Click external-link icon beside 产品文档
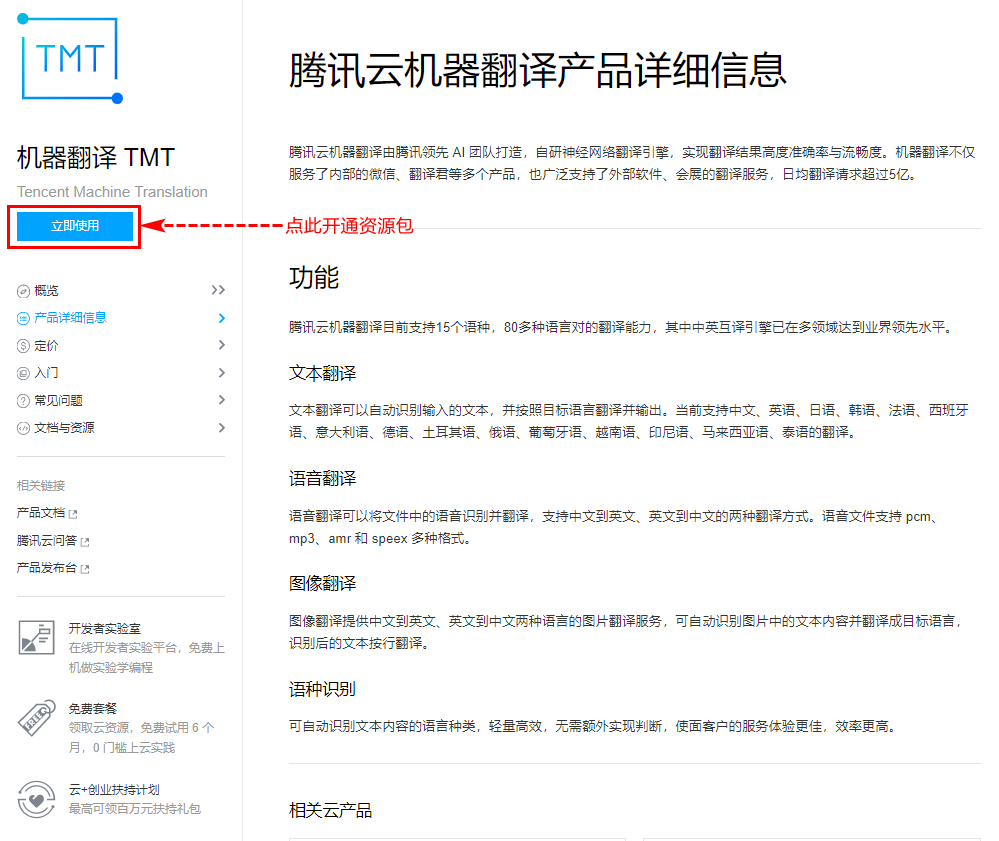Image resolution: width=999 pixels, height=841 pixels. [x=73, y=514]
